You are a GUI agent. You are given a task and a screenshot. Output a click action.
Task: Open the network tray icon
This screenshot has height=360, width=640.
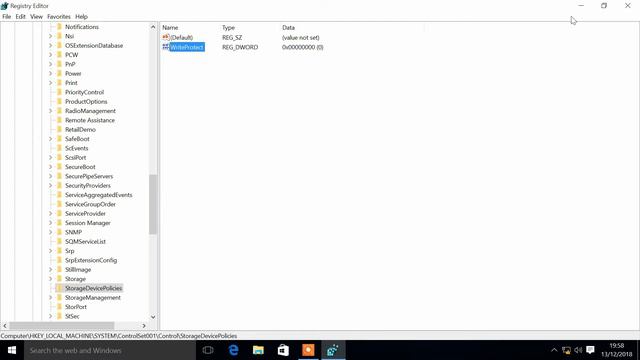(566, 350)
